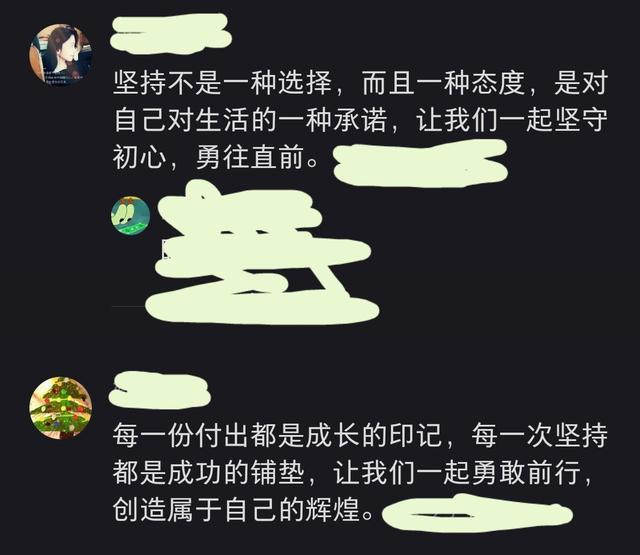
Task: Click the phrase 让我们一起勇敢前行
Action: [457, 473]
